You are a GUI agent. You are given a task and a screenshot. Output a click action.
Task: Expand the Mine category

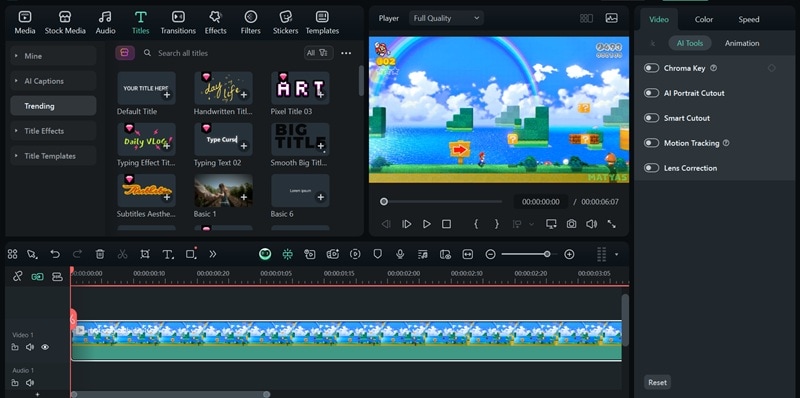[53, 56]
